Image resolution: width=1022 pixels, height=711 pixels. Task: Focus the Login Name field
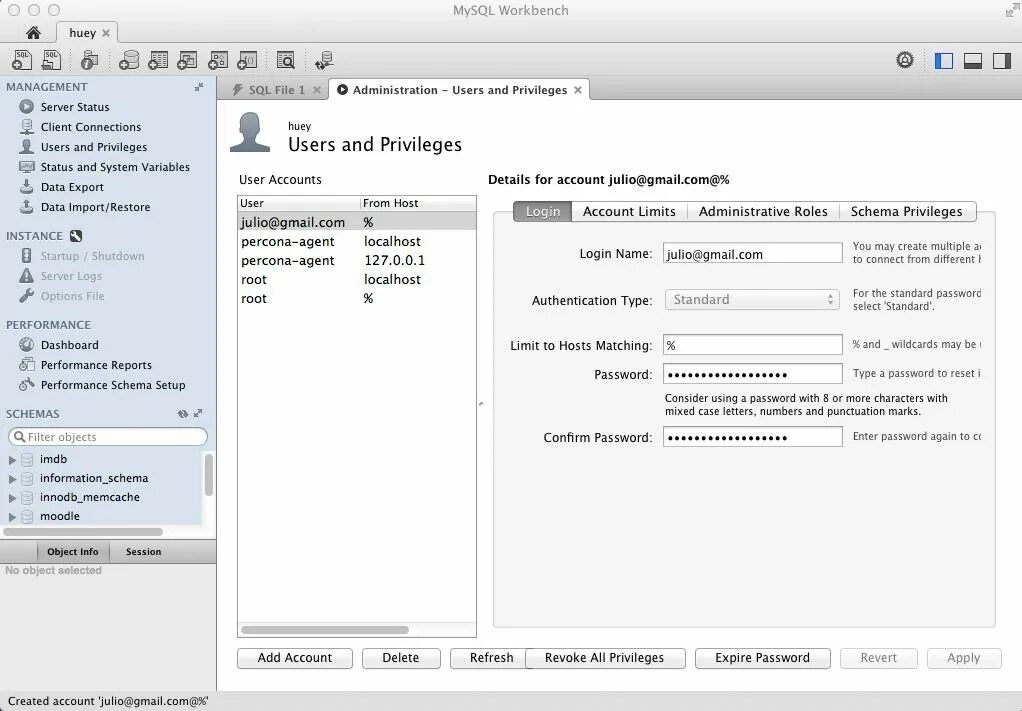[752, 254]
